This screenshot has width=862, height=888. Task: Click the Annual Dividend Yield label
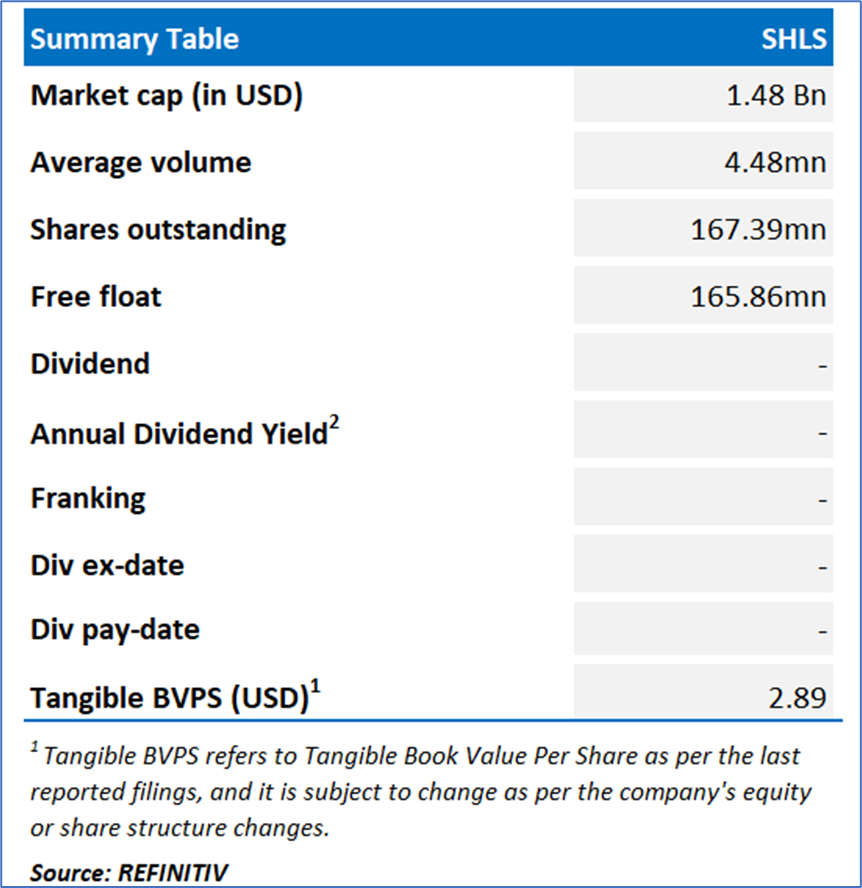[180, 434]
